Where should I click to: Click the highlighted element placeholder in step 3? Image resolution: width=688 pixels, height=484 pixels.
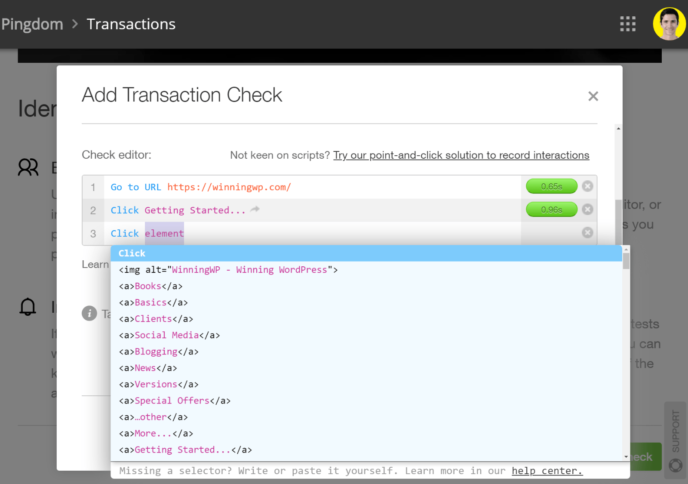[164, 233]
